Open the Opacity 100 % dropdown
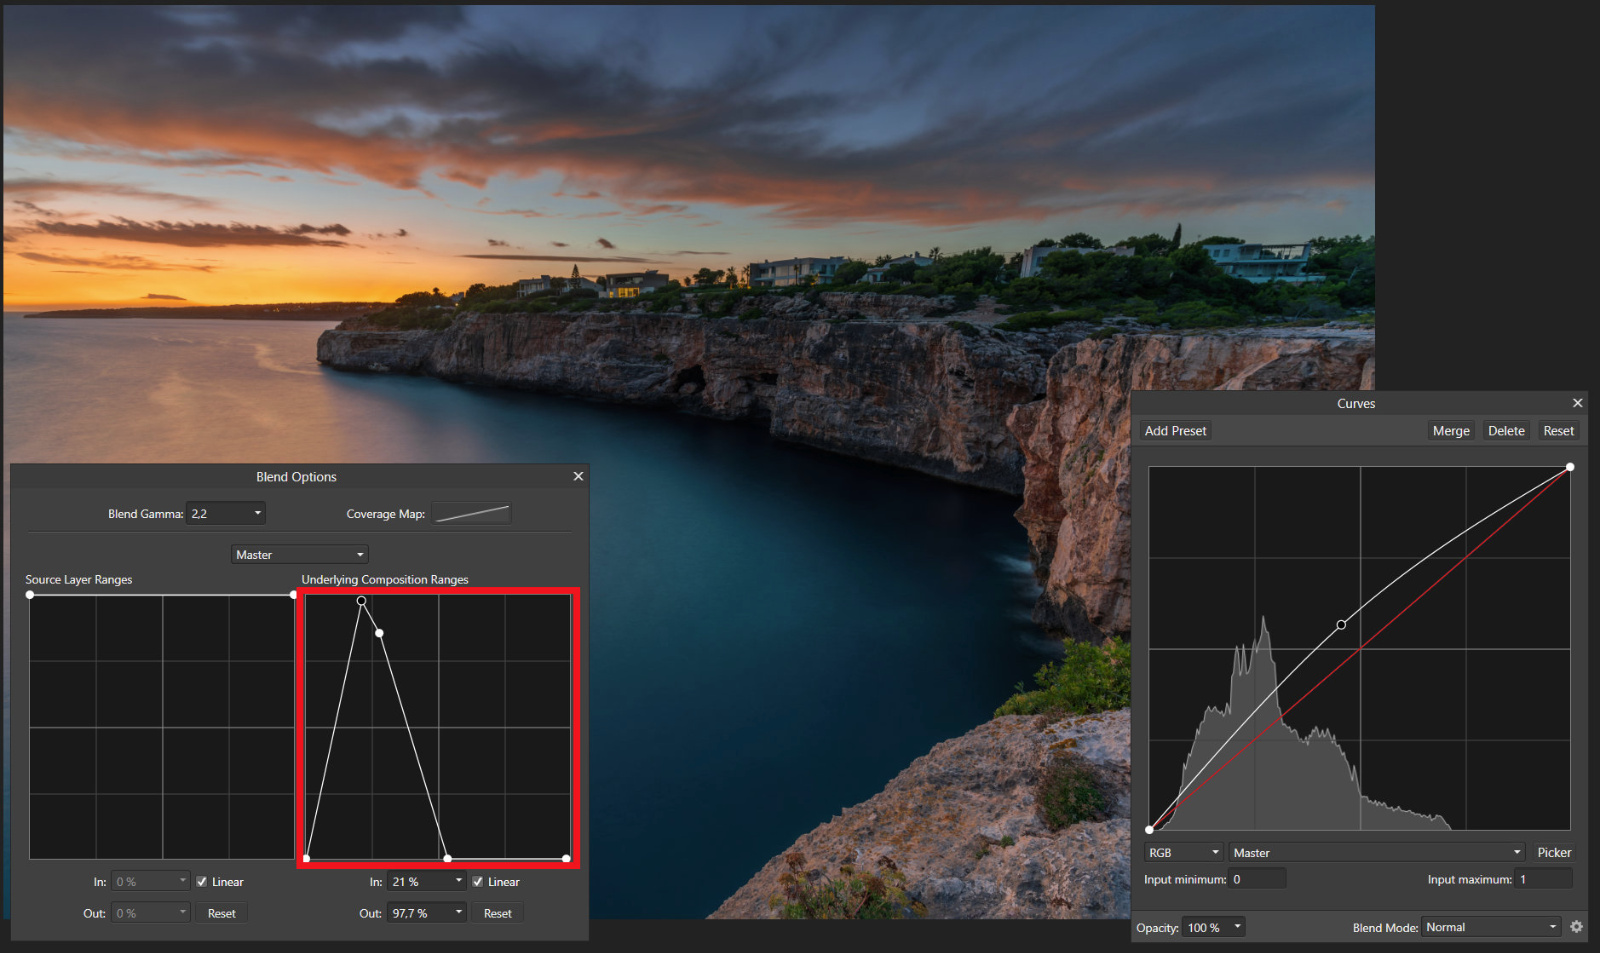1600x953 pixels. [1214, 927]
